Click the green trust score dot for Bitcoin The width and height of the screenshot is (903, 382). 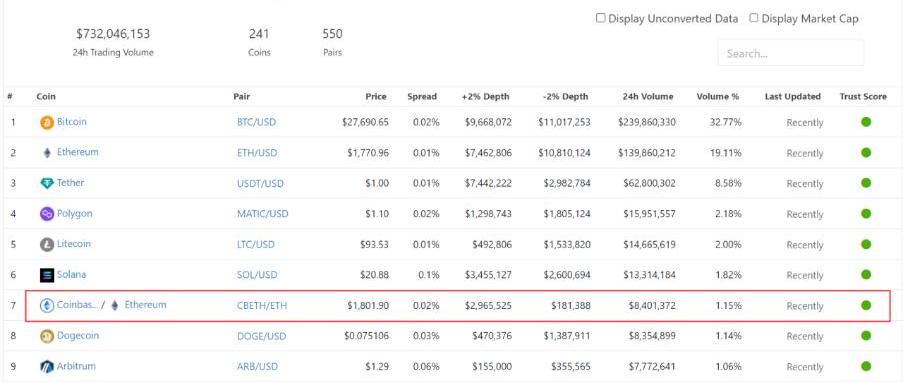[x=866, y=122]
